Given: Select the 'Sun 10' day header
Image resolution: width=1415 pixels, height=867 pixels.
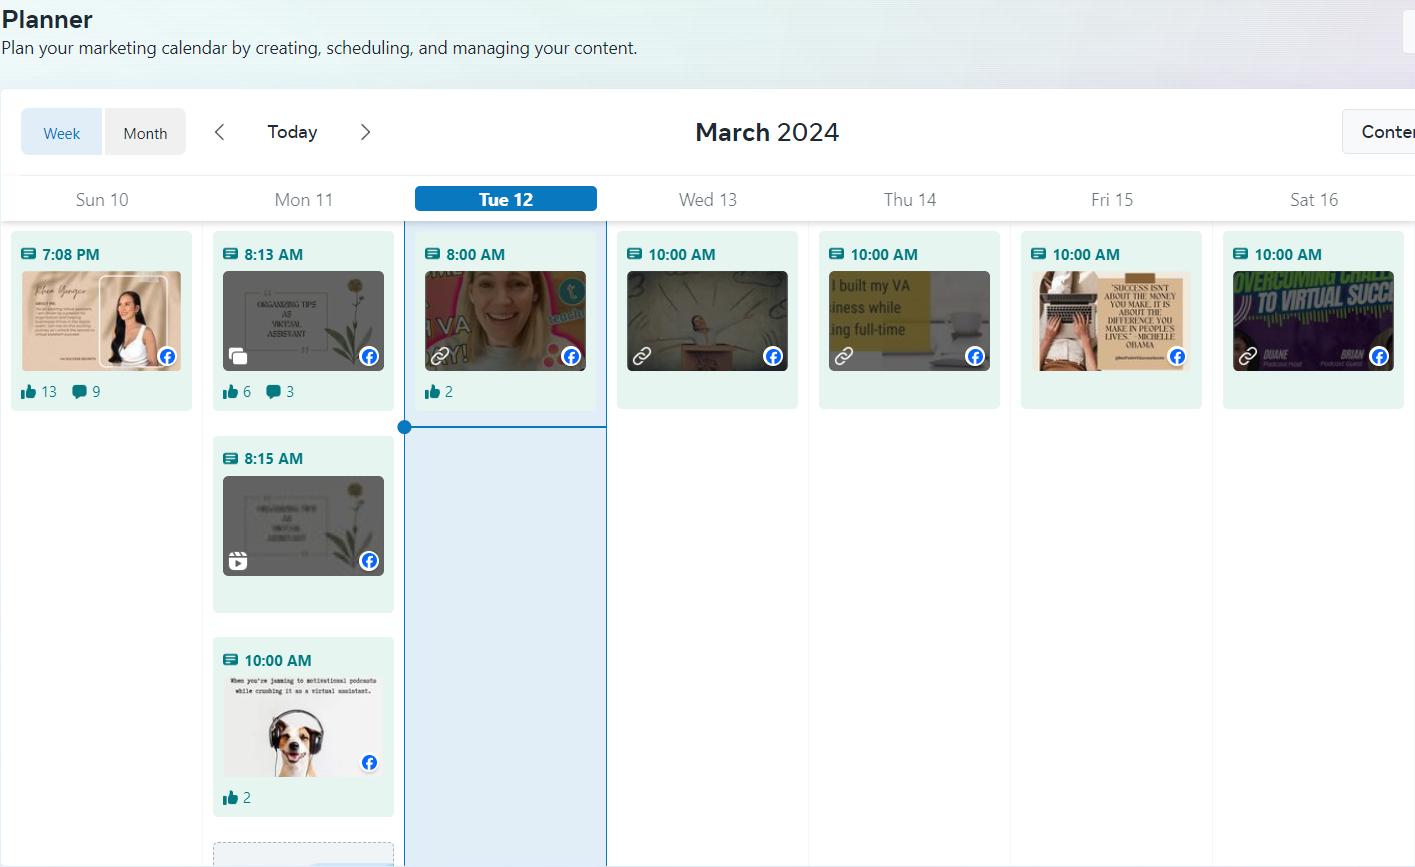Looking at the screenshot, I should point(102,200).
